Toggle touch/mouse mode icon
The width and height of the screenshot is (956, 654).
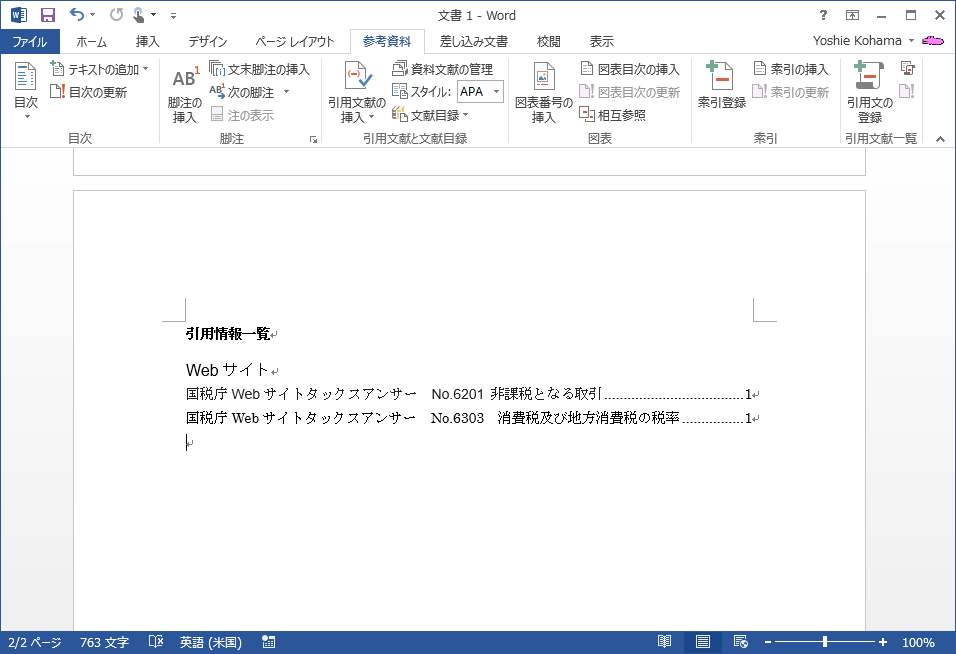(x=139, y=15)
